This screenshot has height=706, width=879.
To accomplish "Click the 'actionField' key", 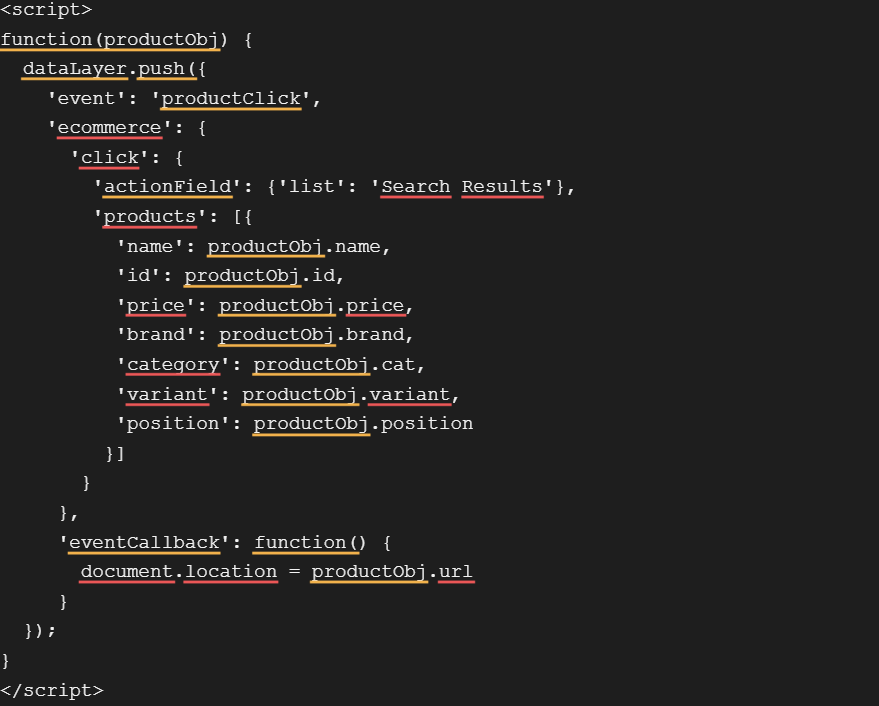I will tap(168, 187).
